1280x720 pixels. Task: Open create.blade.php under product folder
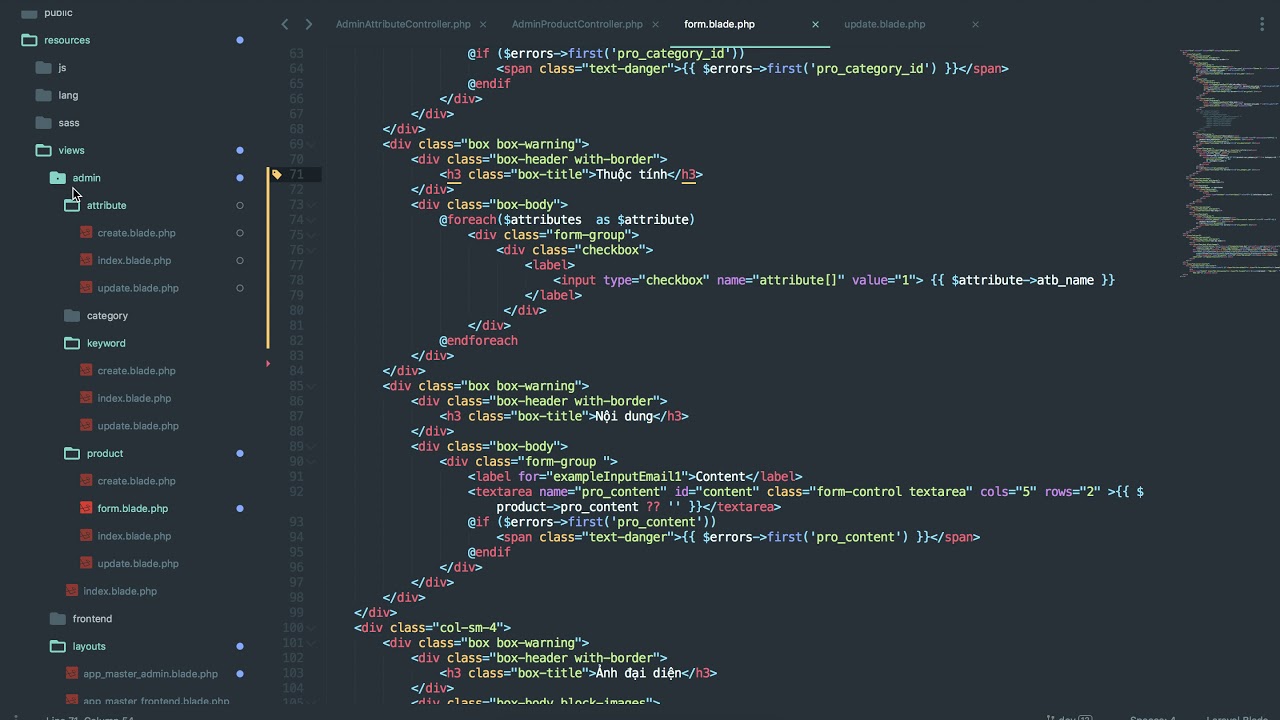pyautogui.click(x=136, y=481)
